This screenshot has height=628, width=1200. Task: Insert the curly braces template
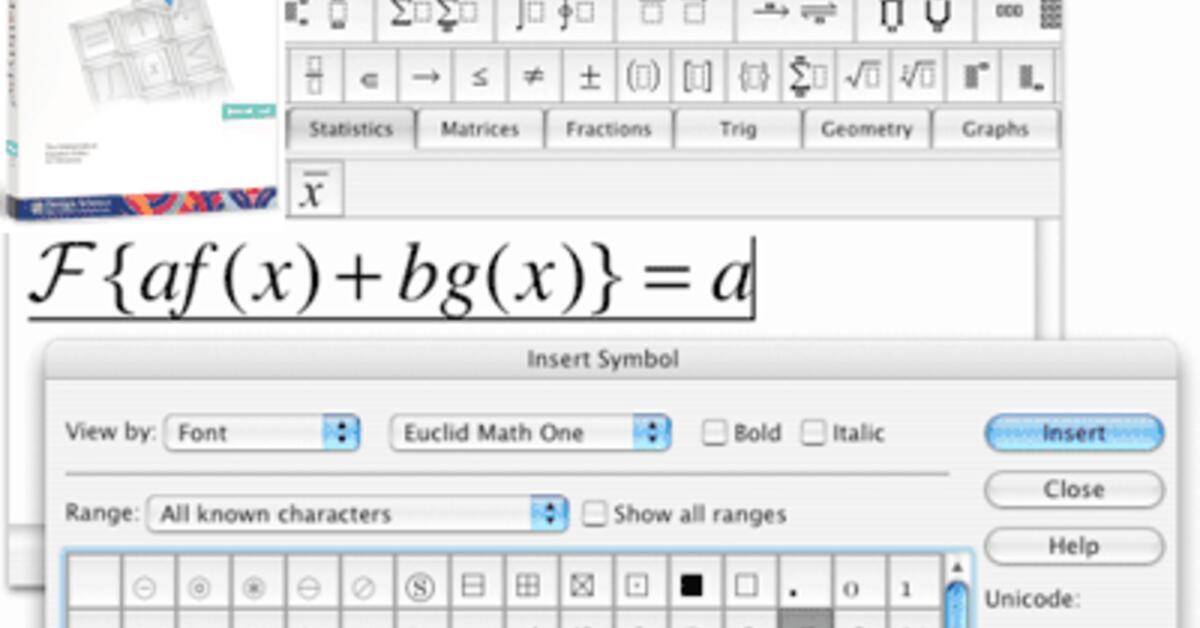(753, 76)
